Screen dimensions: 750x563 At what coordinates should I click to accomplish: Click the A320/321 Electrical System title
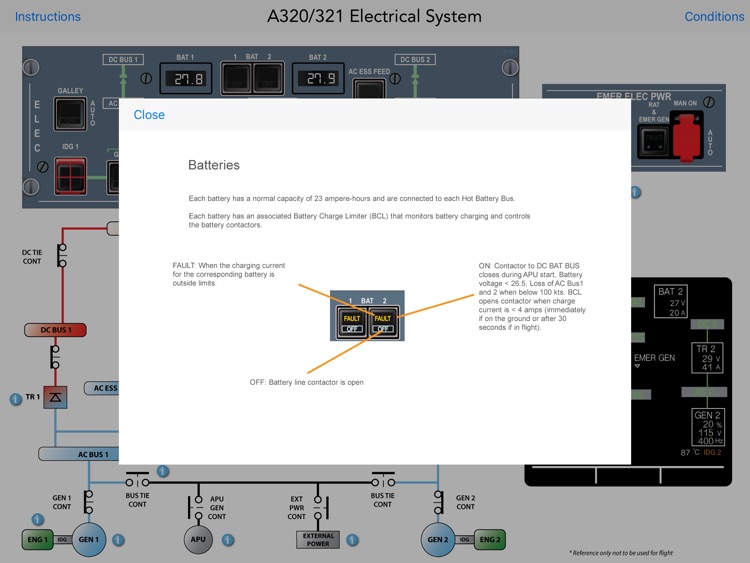click(375, 16)
